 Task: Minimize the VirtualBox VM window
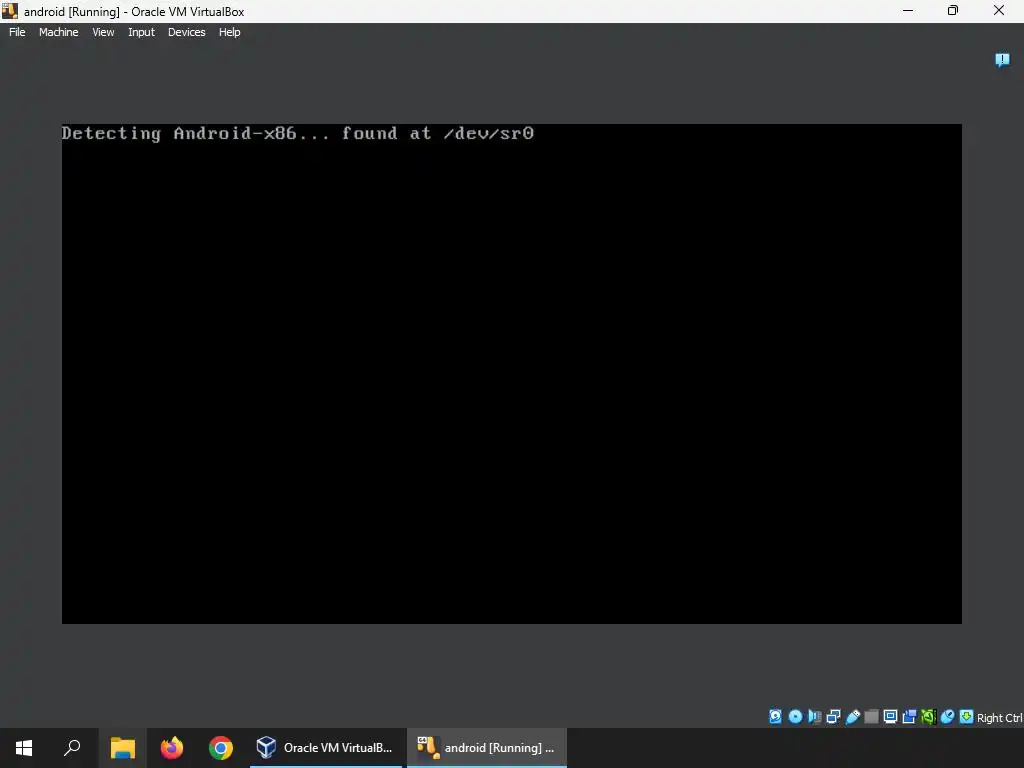[x=908, y=10]
